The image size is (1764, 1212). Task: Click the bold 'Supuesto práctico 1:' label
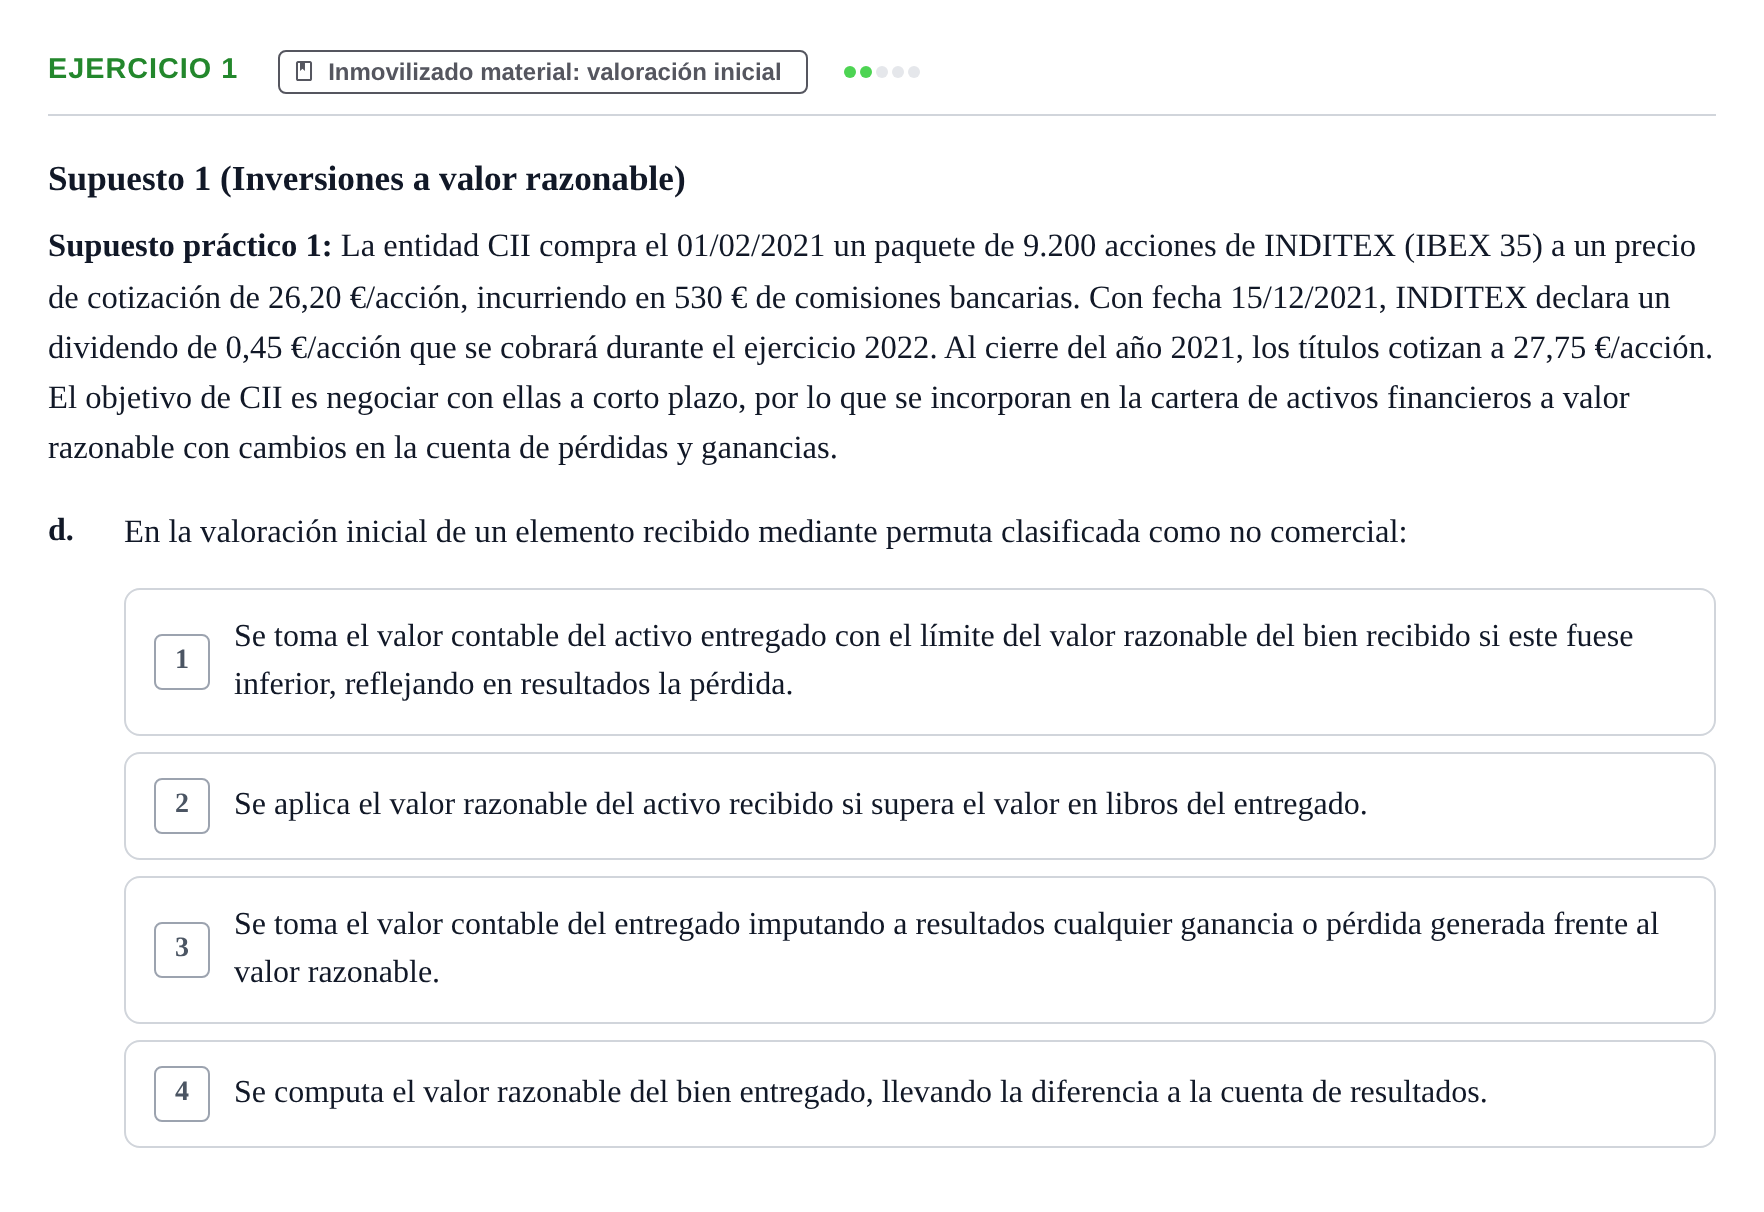pyautogui.click(x=190, y=246)
